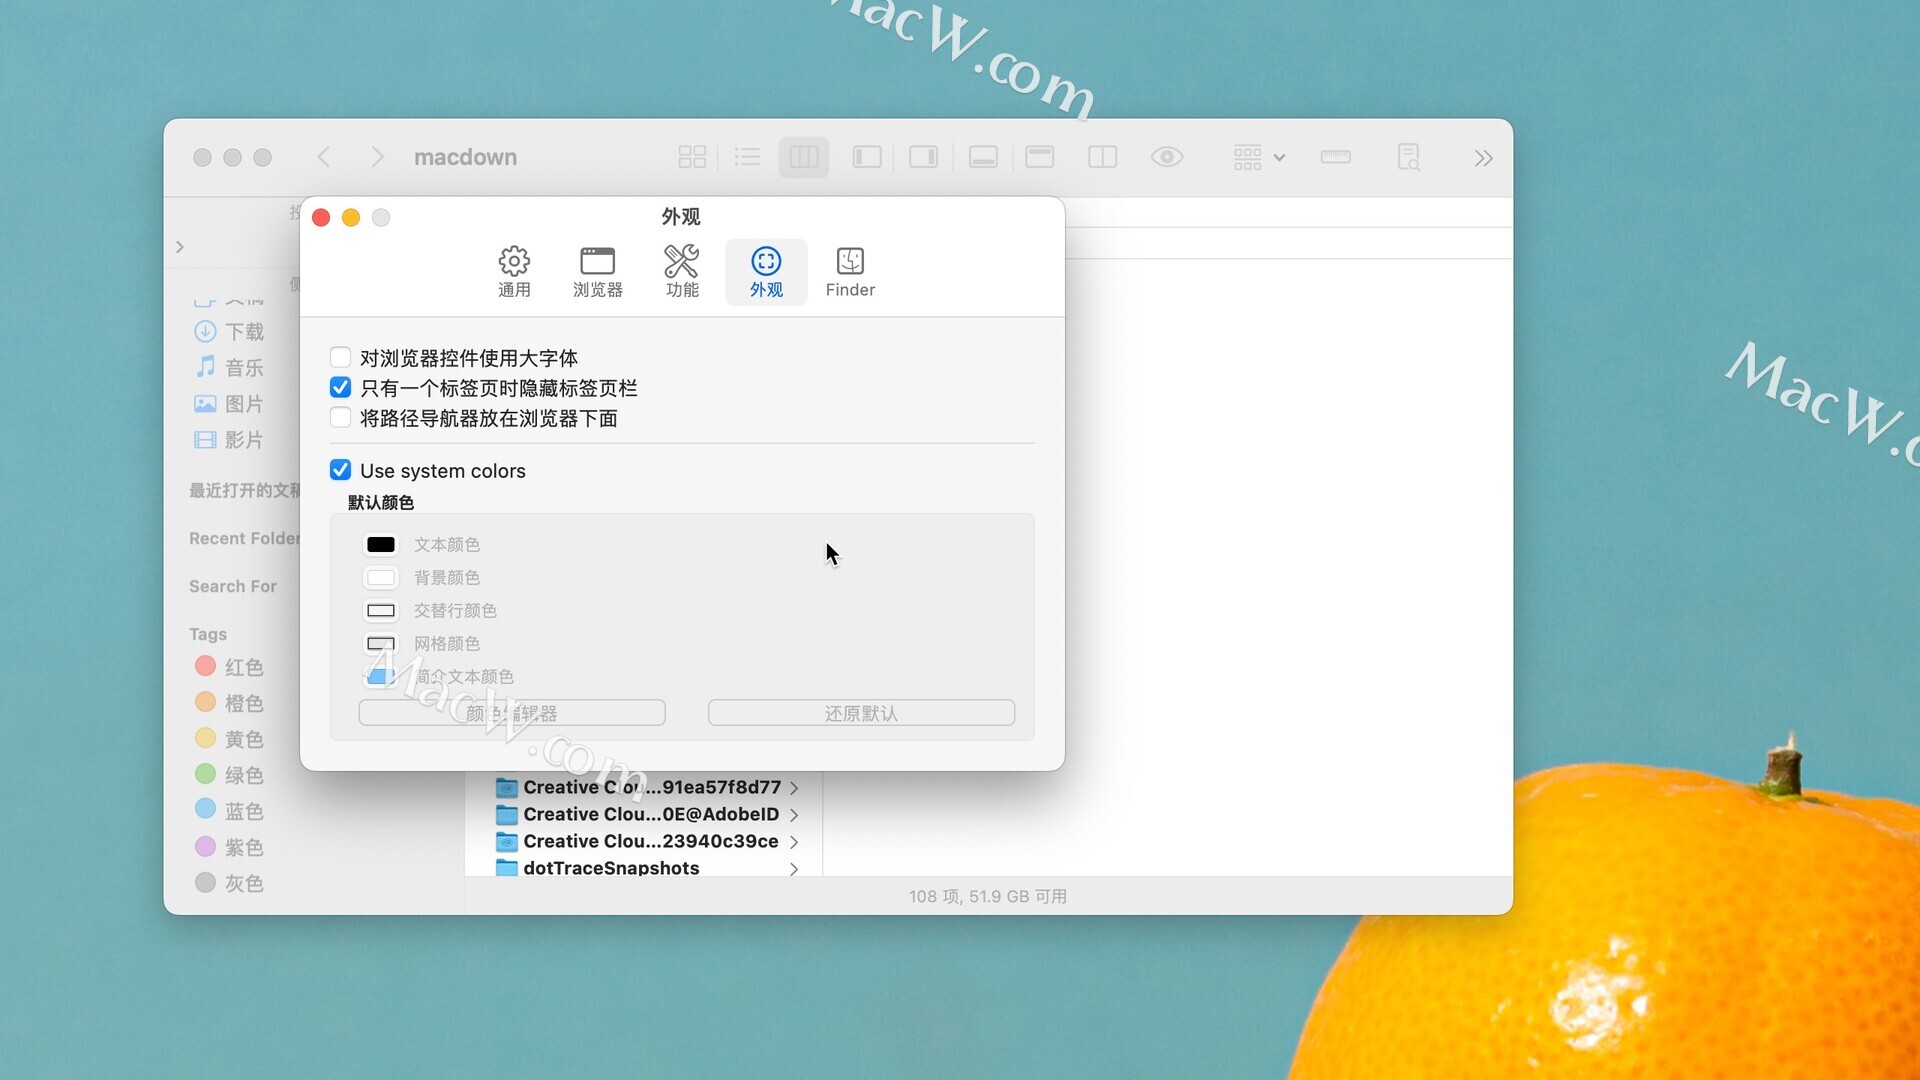Toggle dual-pane split view icon
Viewport: 1920px width, 1080px height.
pos(1102,157)
